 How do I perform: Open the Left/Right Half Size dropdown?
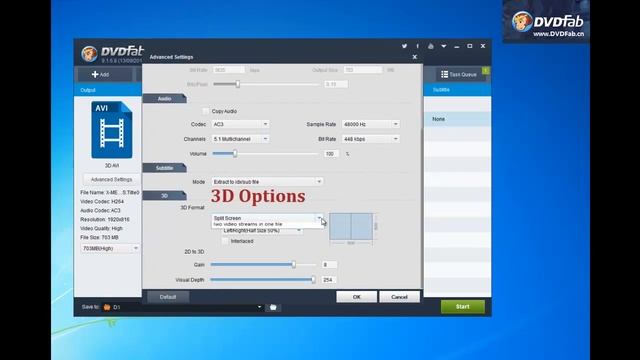point(262,231)
